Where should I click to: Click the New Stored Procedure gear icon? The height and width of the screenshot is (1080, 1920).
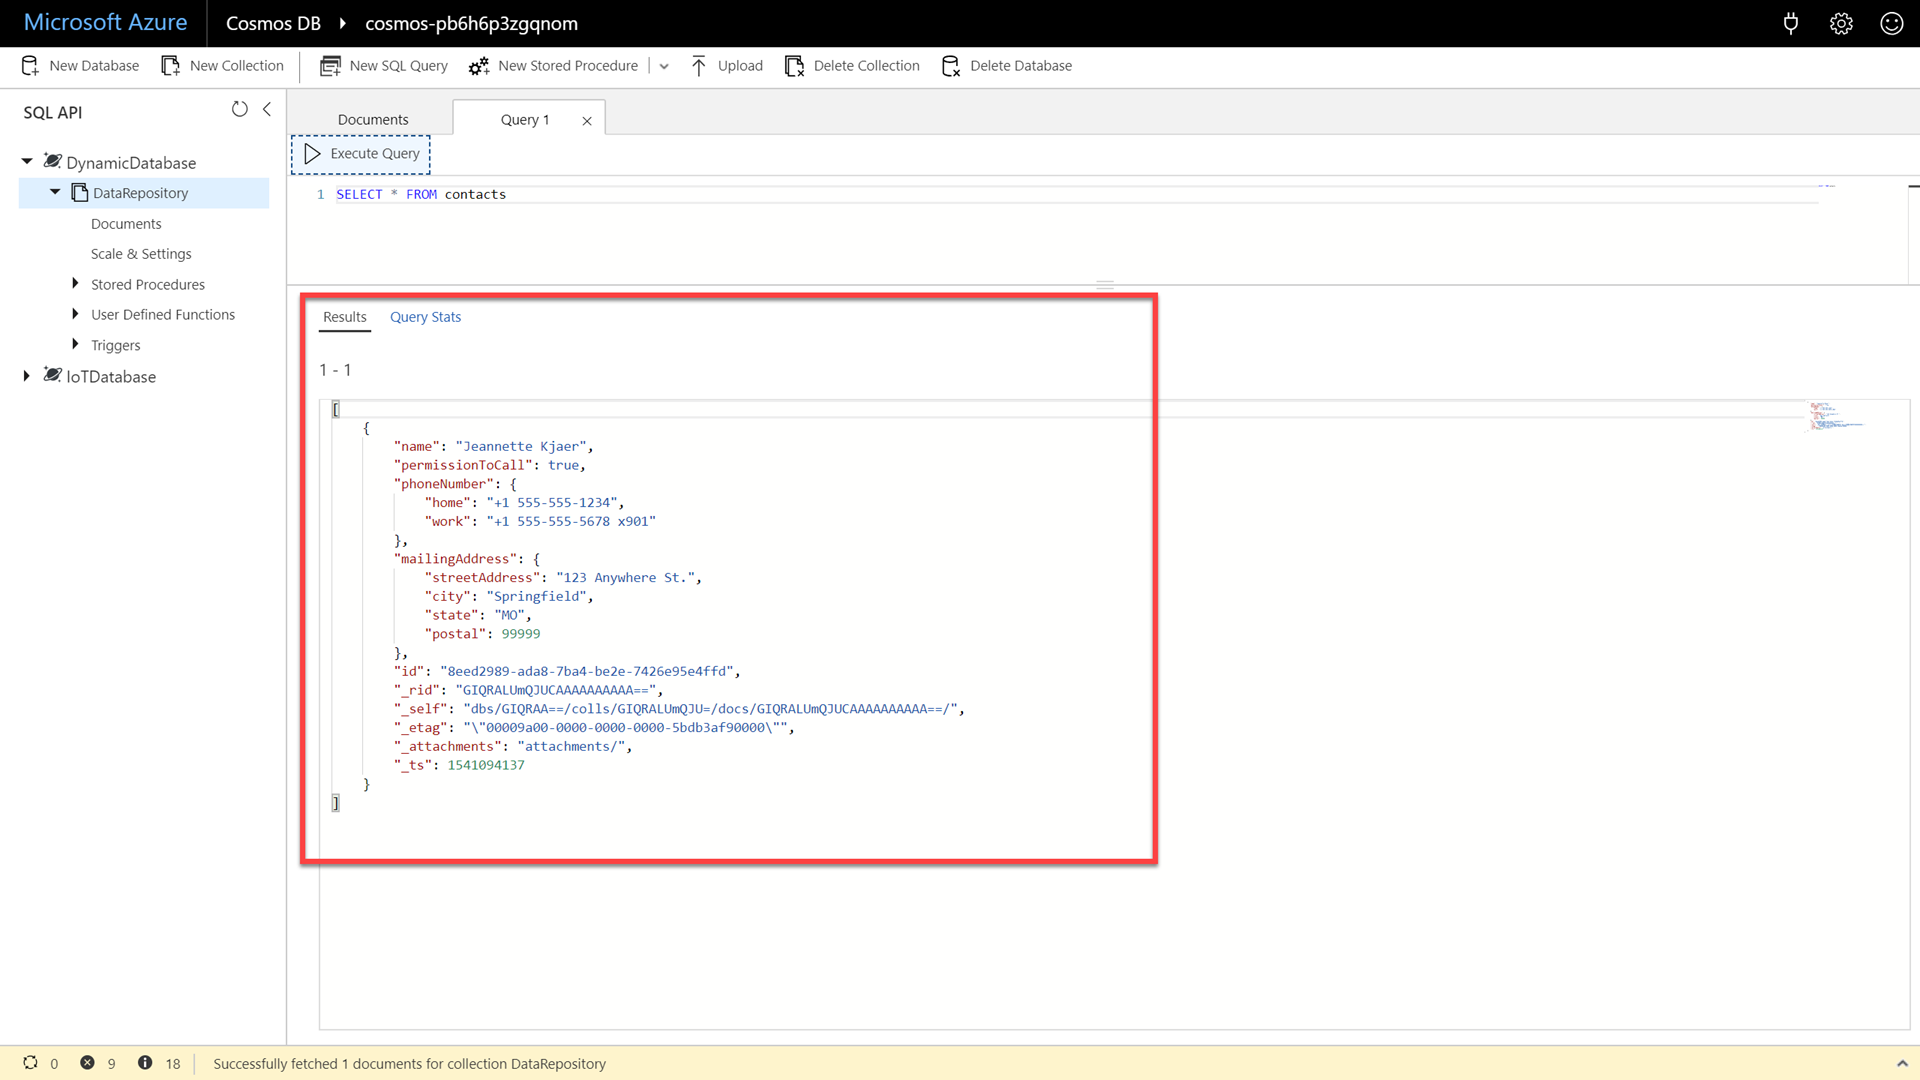[x=479, y=66]
